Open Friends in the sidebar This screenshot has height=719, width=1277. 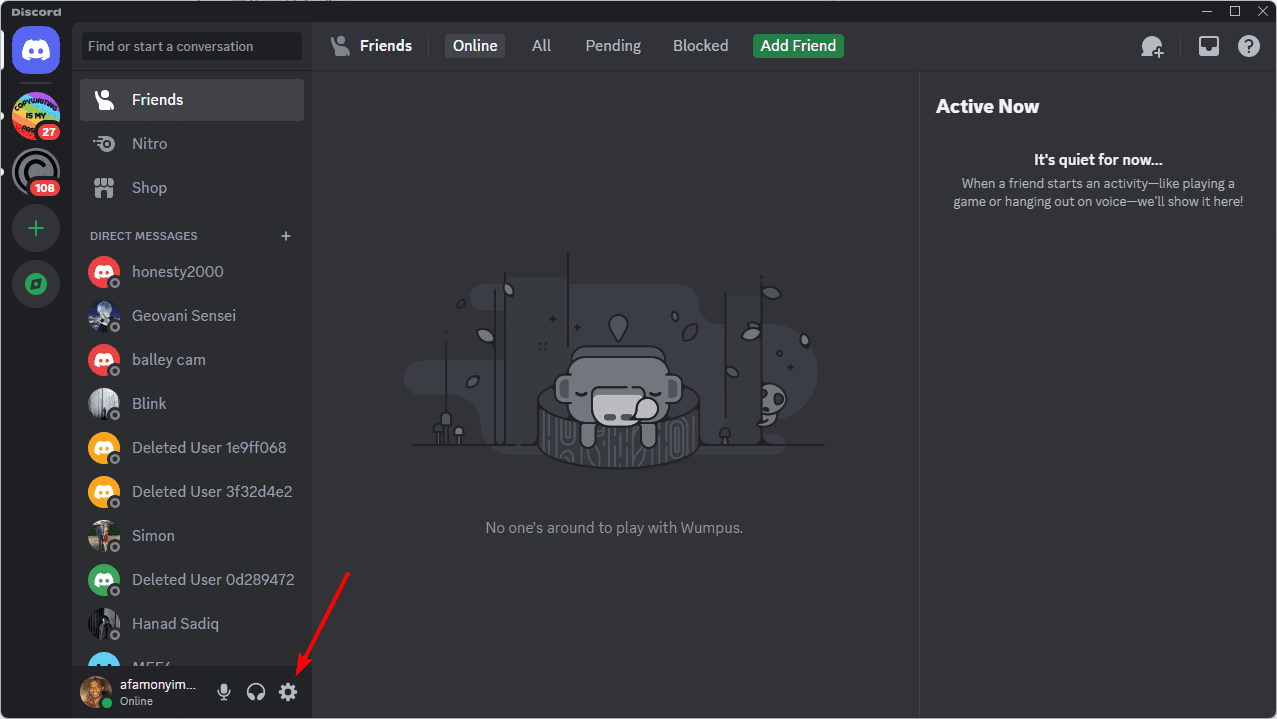[x=192, y=100]
